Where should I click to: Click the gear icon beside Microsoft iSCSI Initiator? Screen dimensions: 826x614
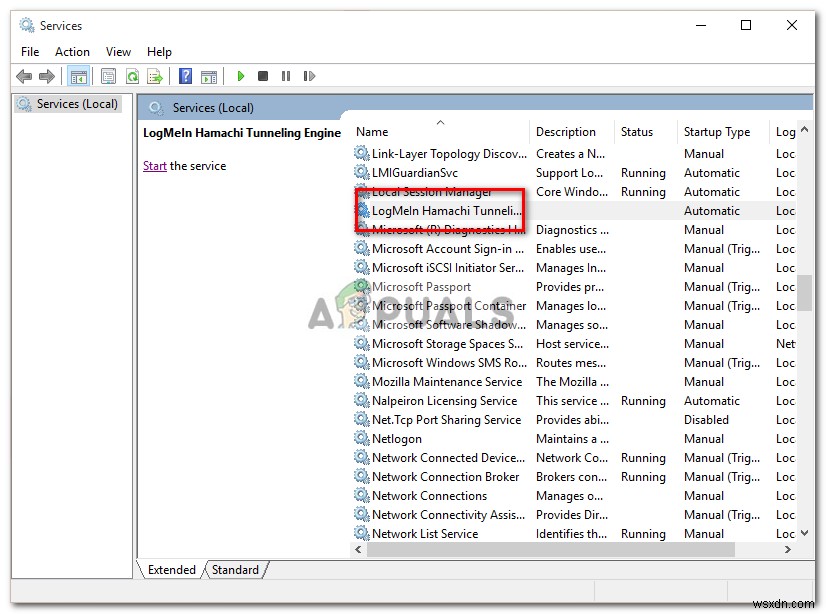click(361, 267)
